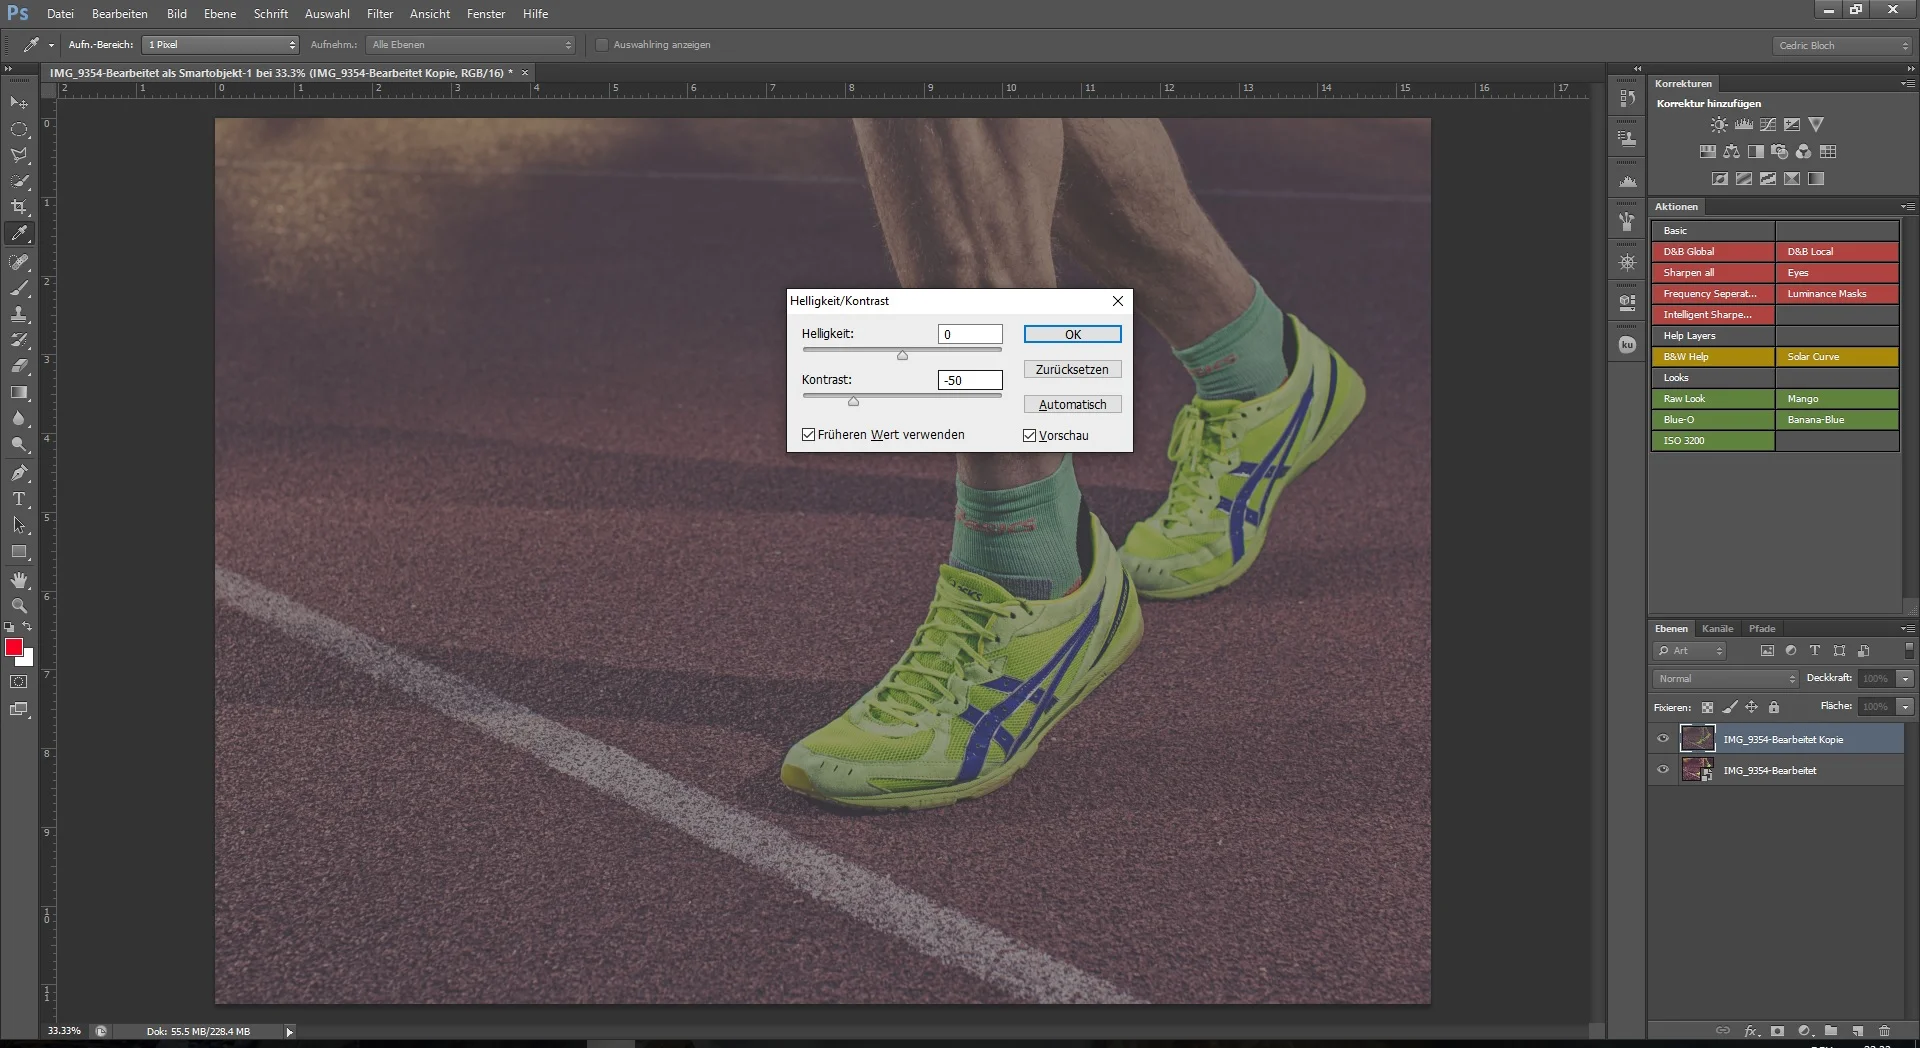Open the Bearbeiten menu

120,14
